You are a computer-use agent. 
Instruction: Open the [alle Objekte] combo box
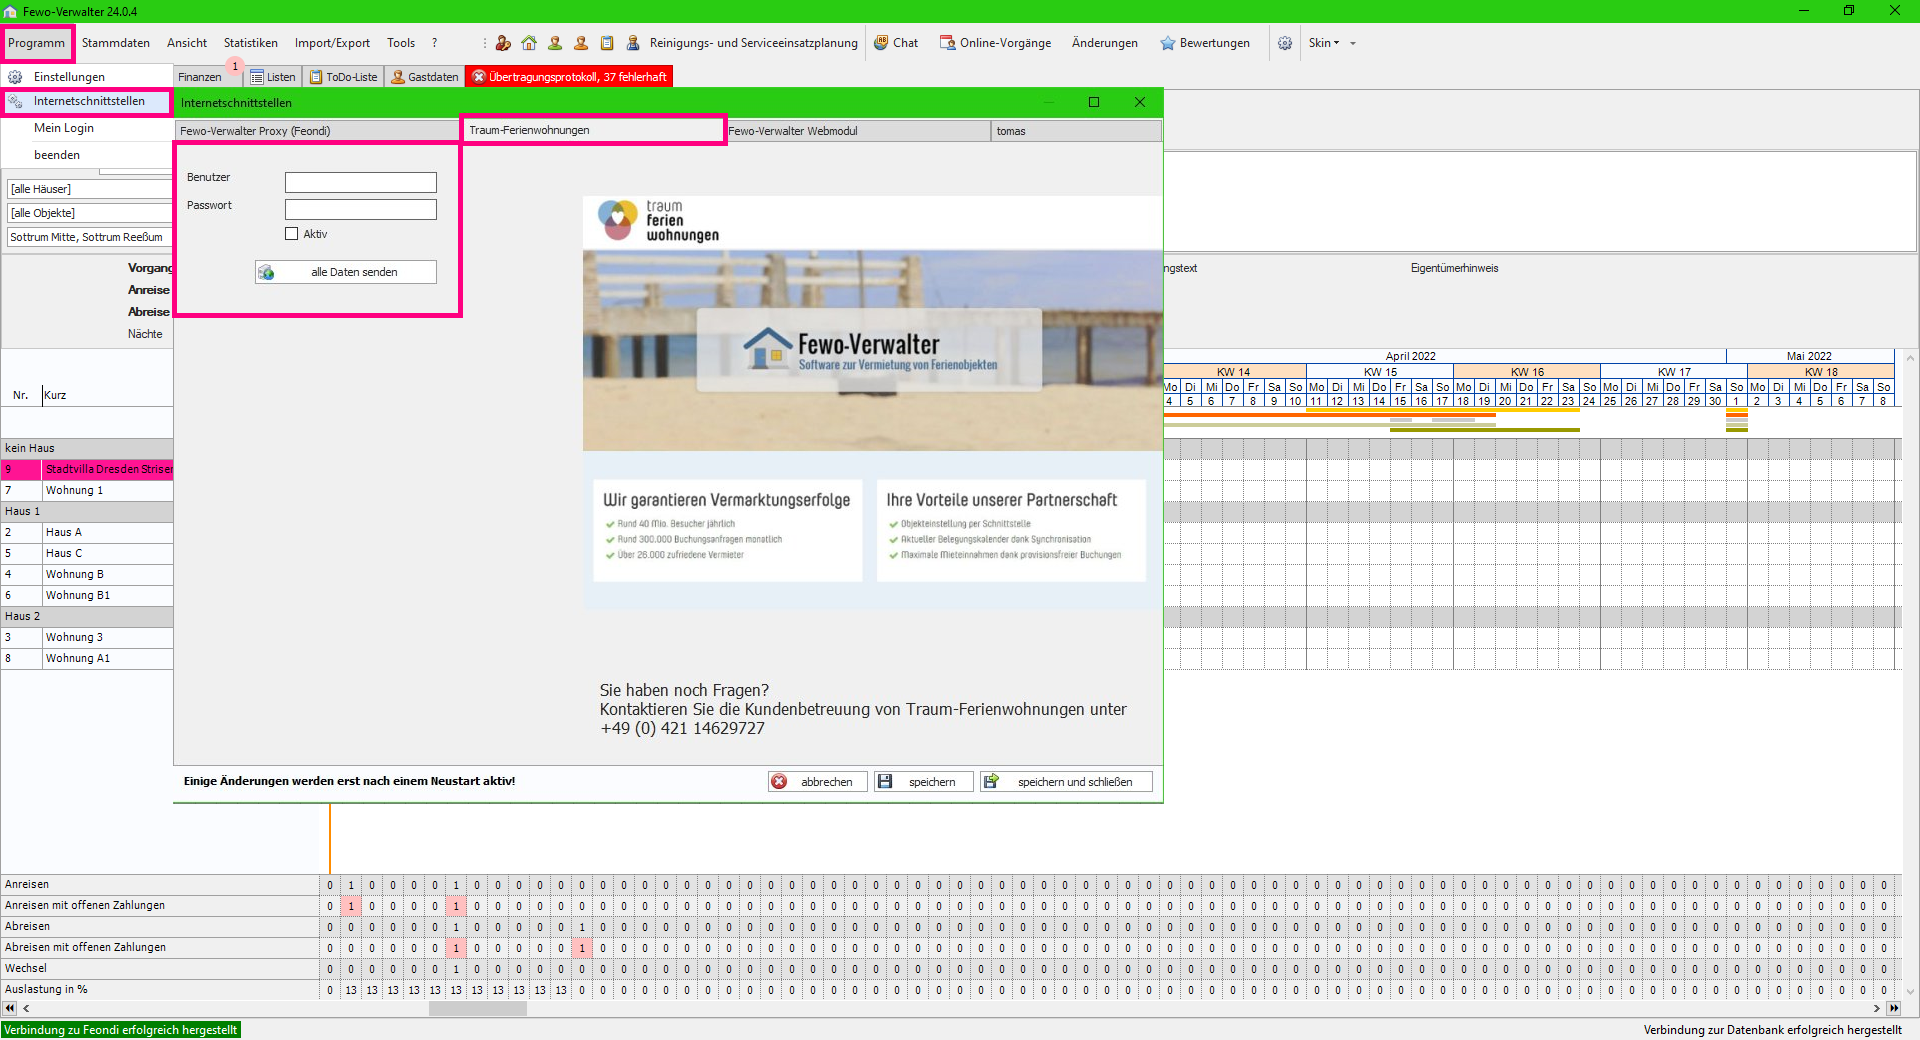click(90, 213)
